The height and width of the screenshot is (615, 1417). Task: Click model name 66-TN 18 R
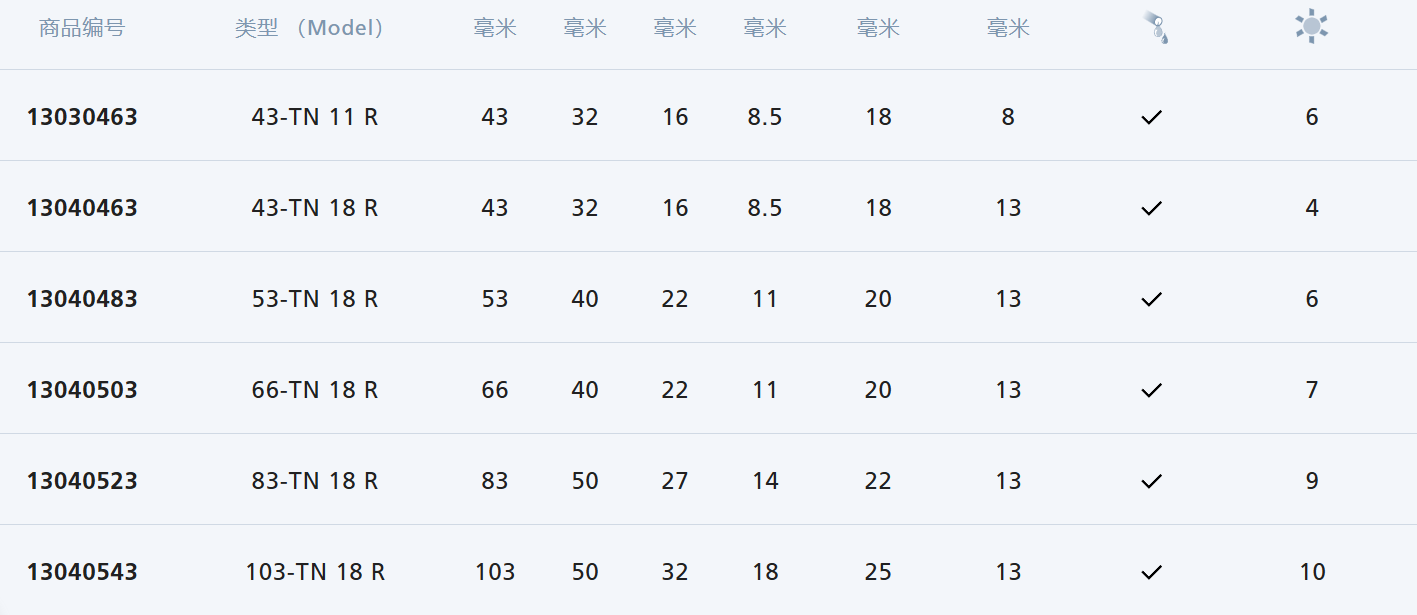point(315,391)
